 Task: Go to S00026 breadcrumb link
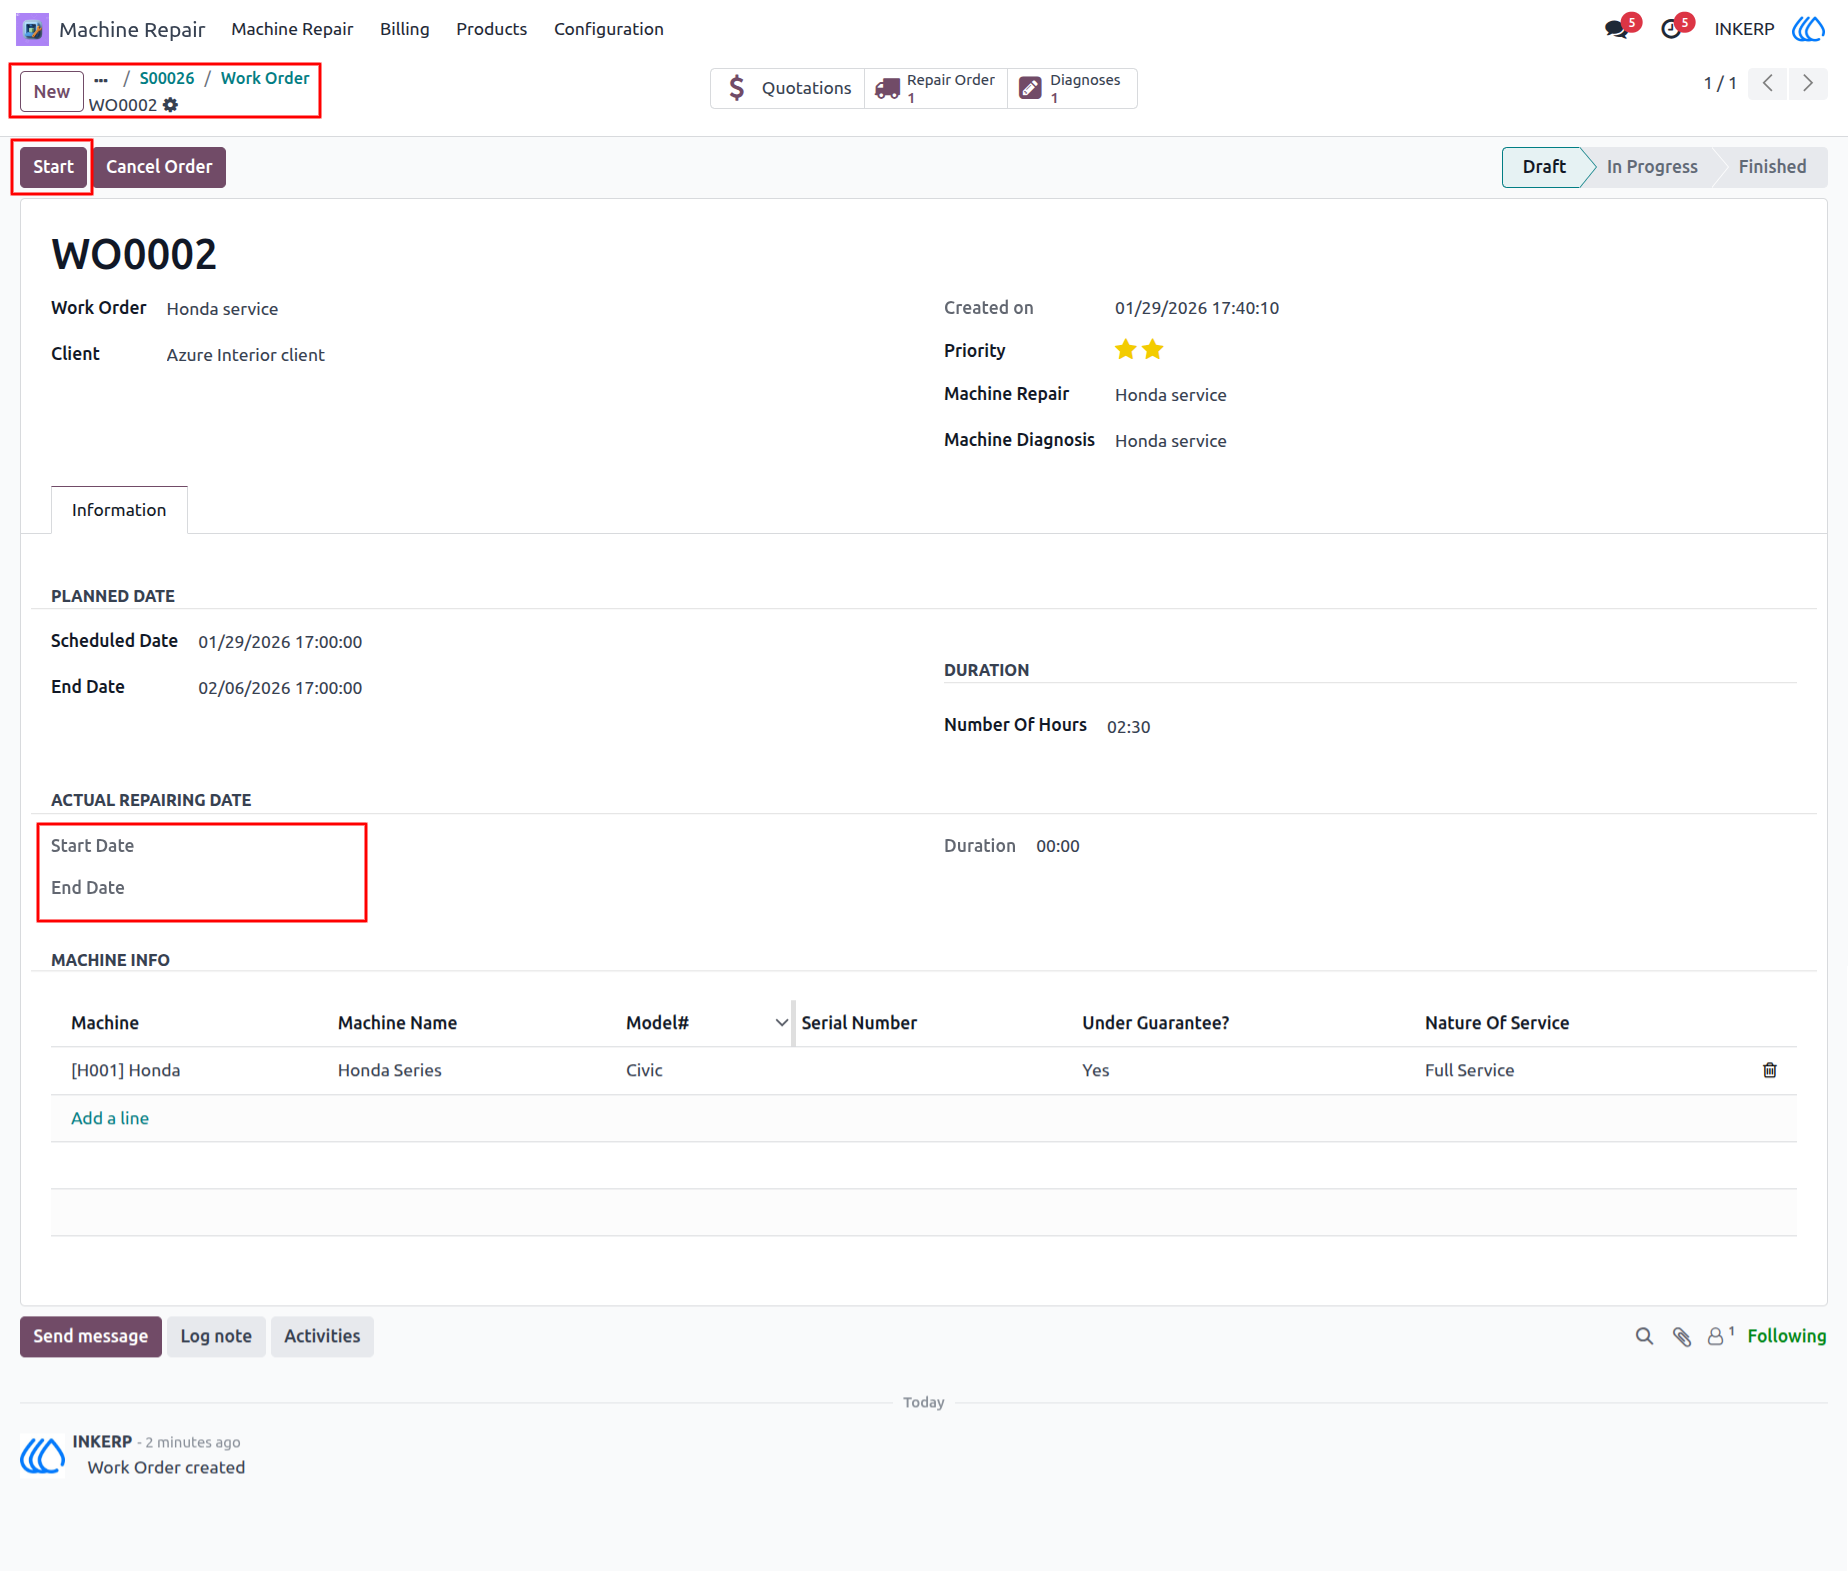click(167, 78)
